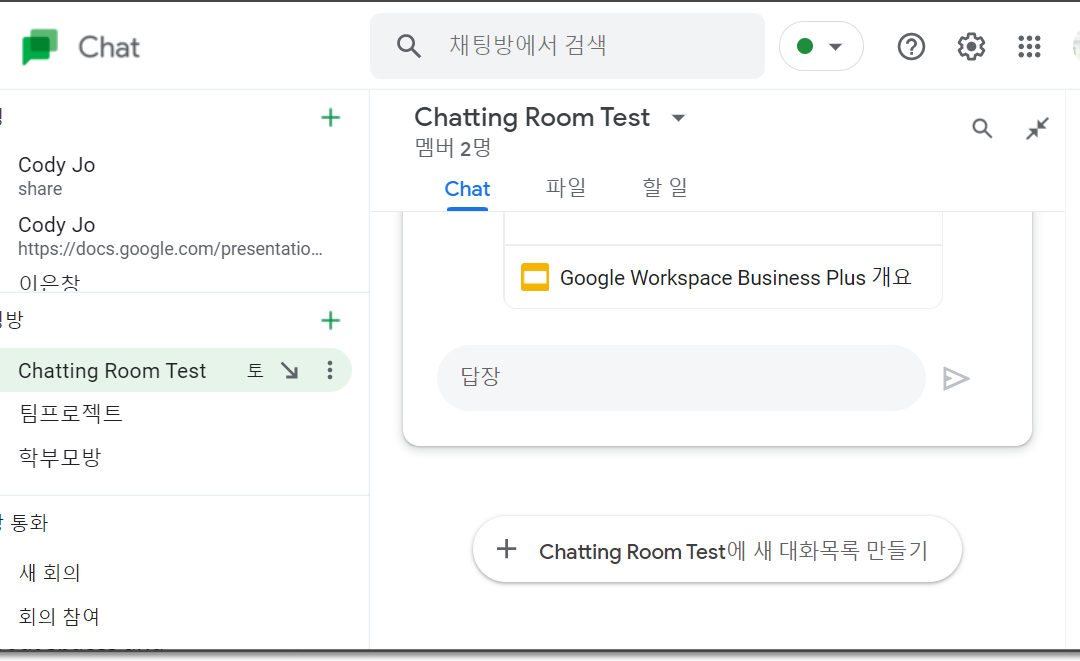
Task: Click the 채팅방에서 검색 search field
Action: pyautogui.click(x=567, y=46)
